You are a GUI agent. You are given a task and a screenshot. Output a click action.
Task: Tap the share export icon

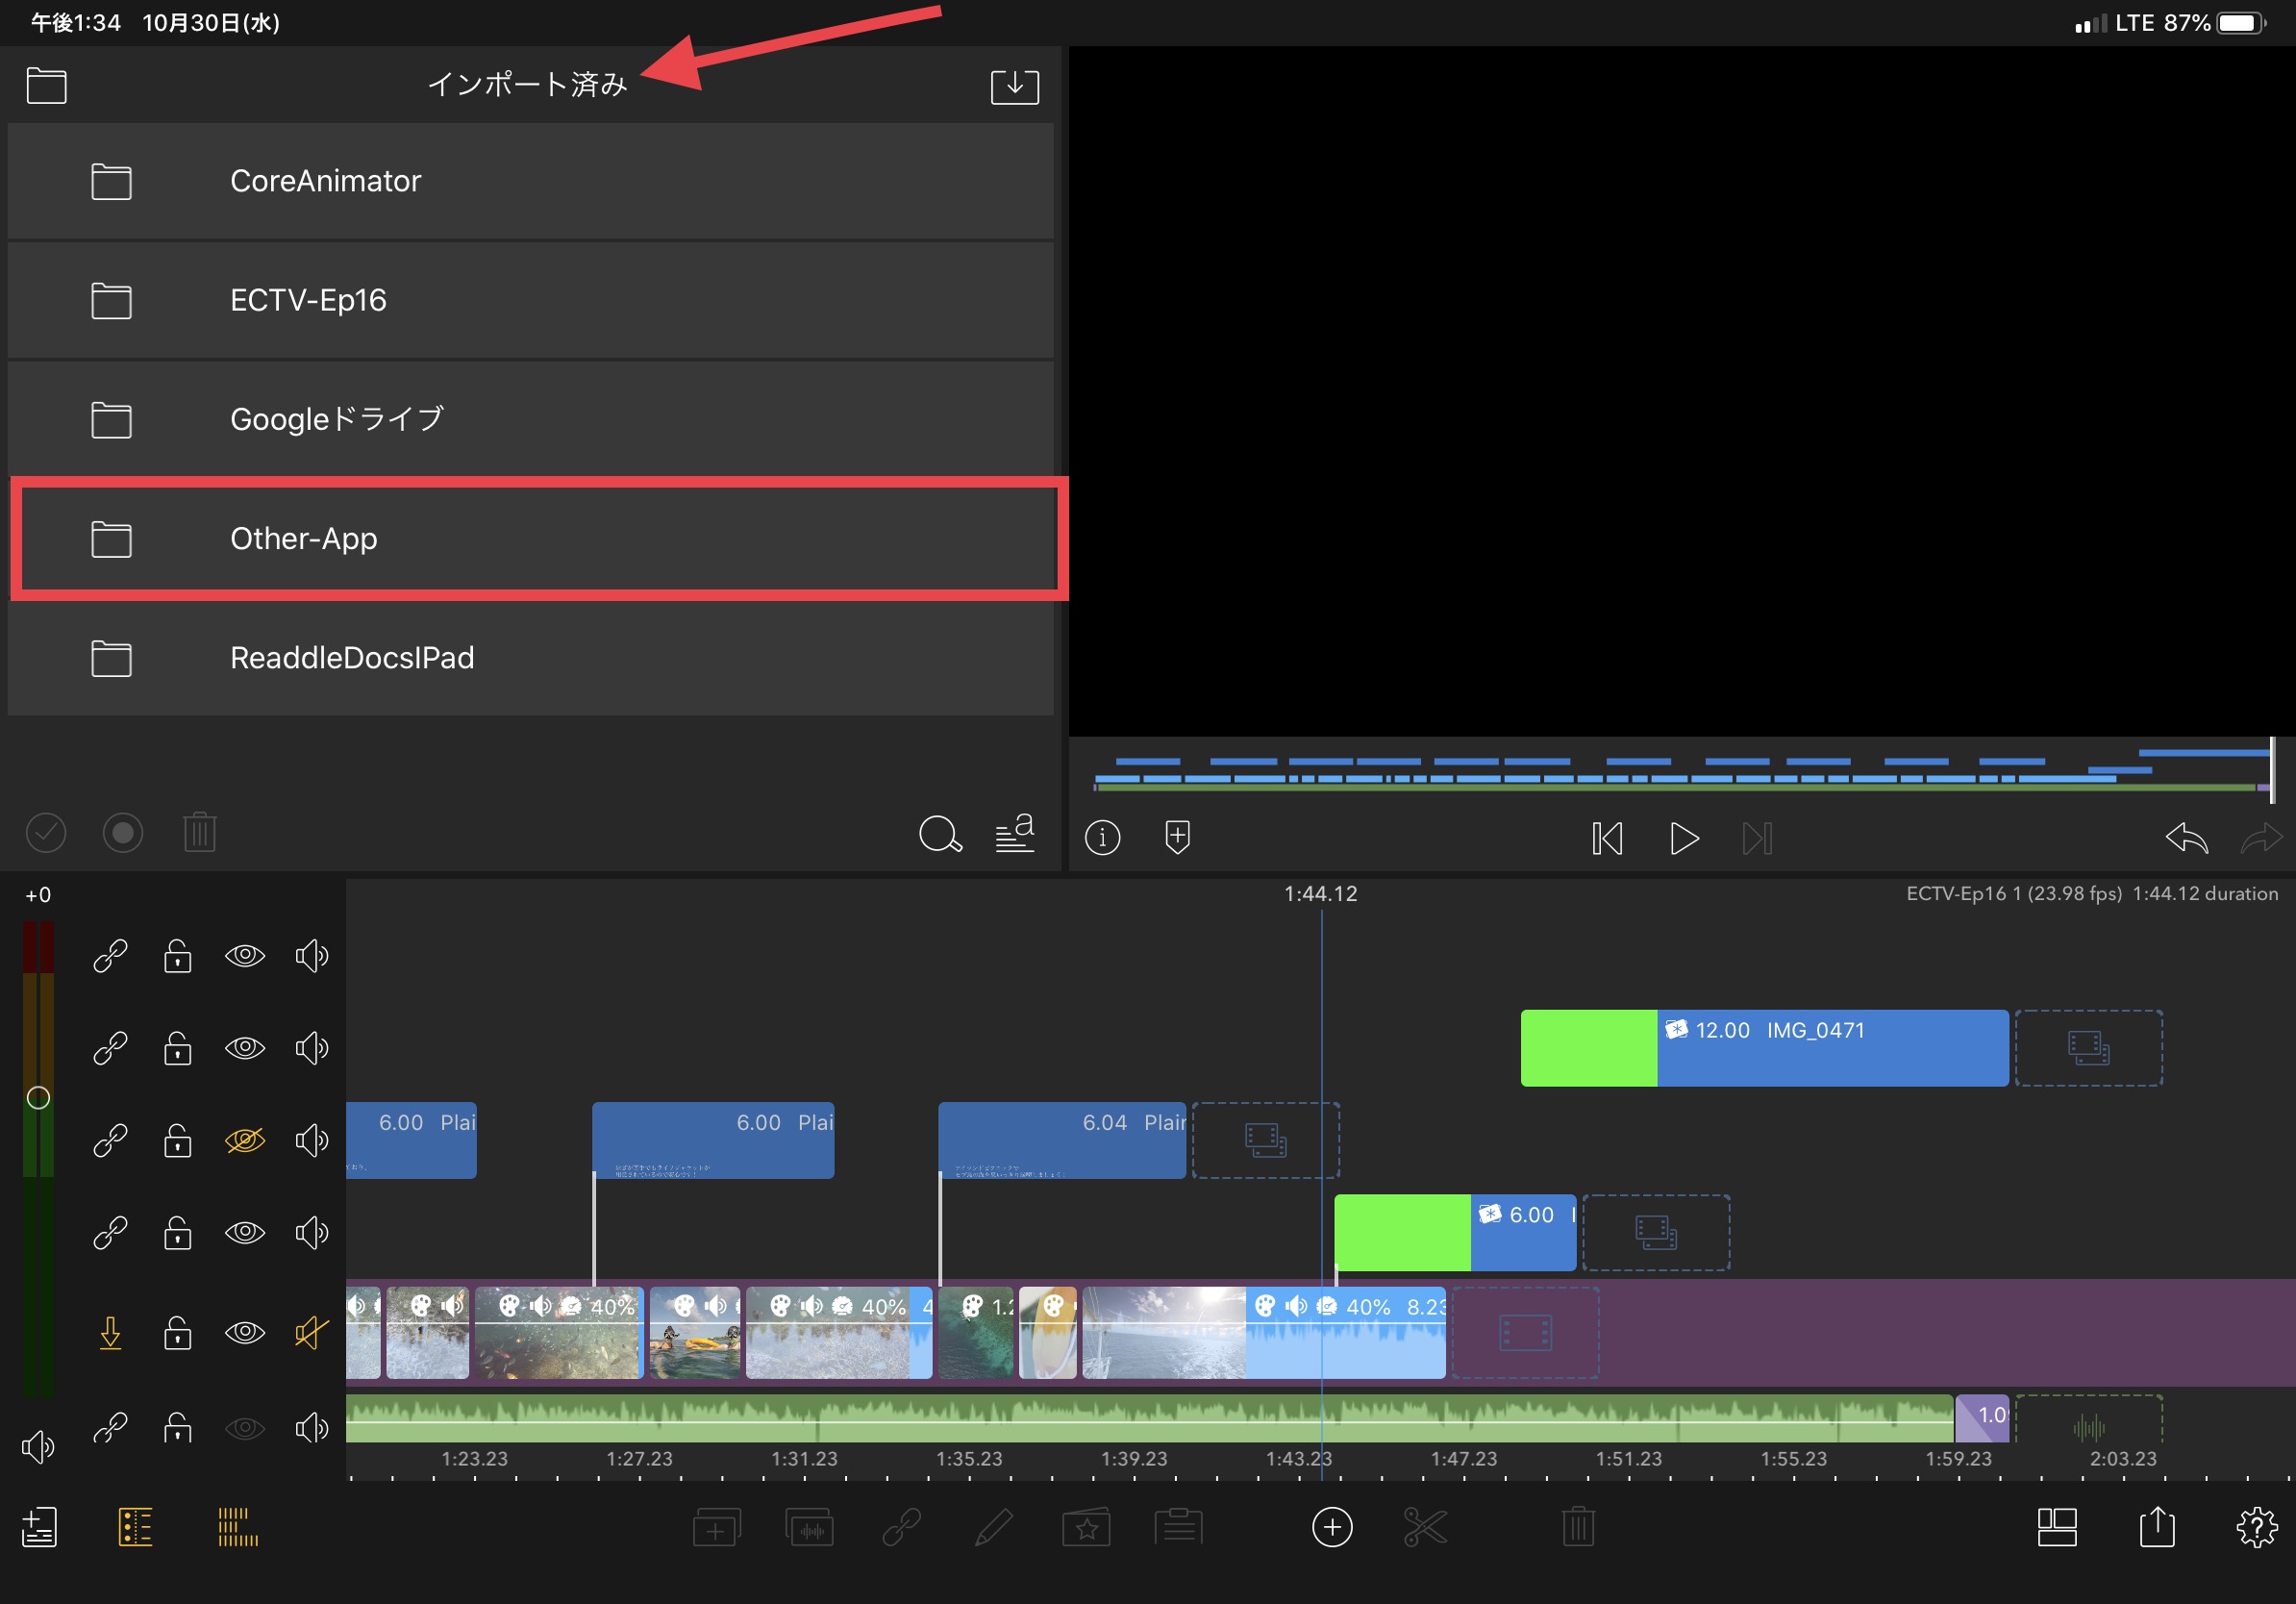[2156, 1527]
